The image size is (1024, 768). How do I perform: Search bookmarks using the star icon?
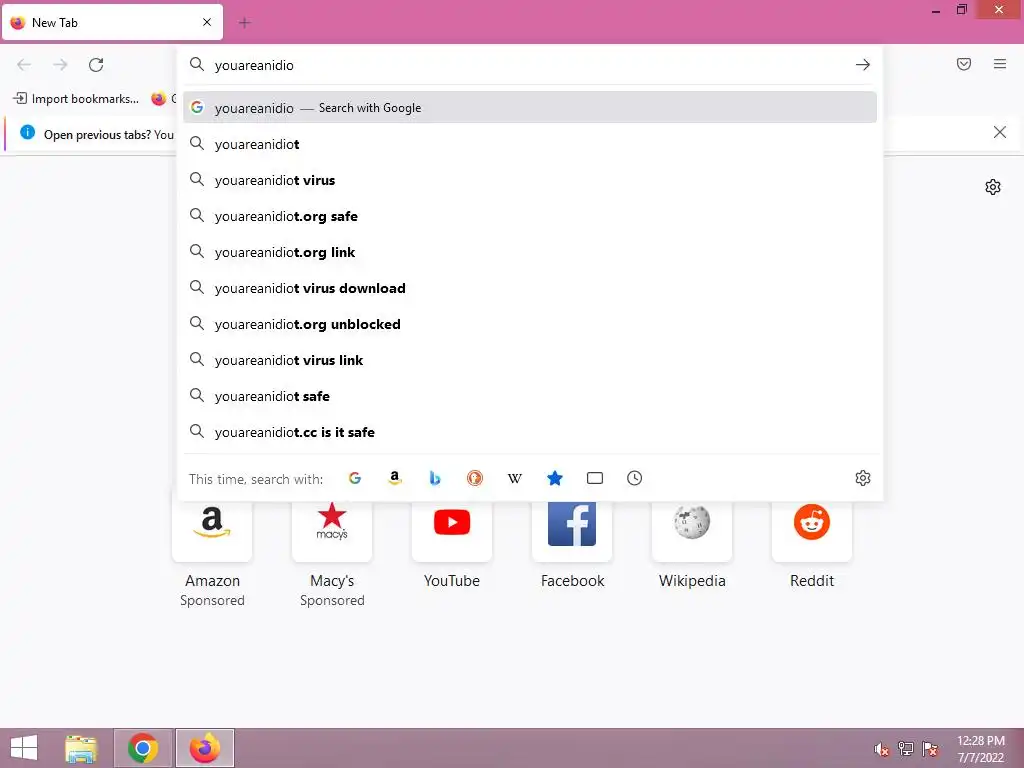(x=554, y=478)
